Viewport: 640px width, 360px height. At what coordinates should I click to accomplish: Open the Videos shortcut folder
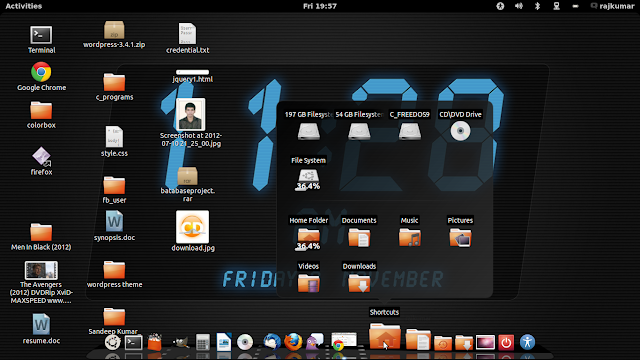(308, 283)
